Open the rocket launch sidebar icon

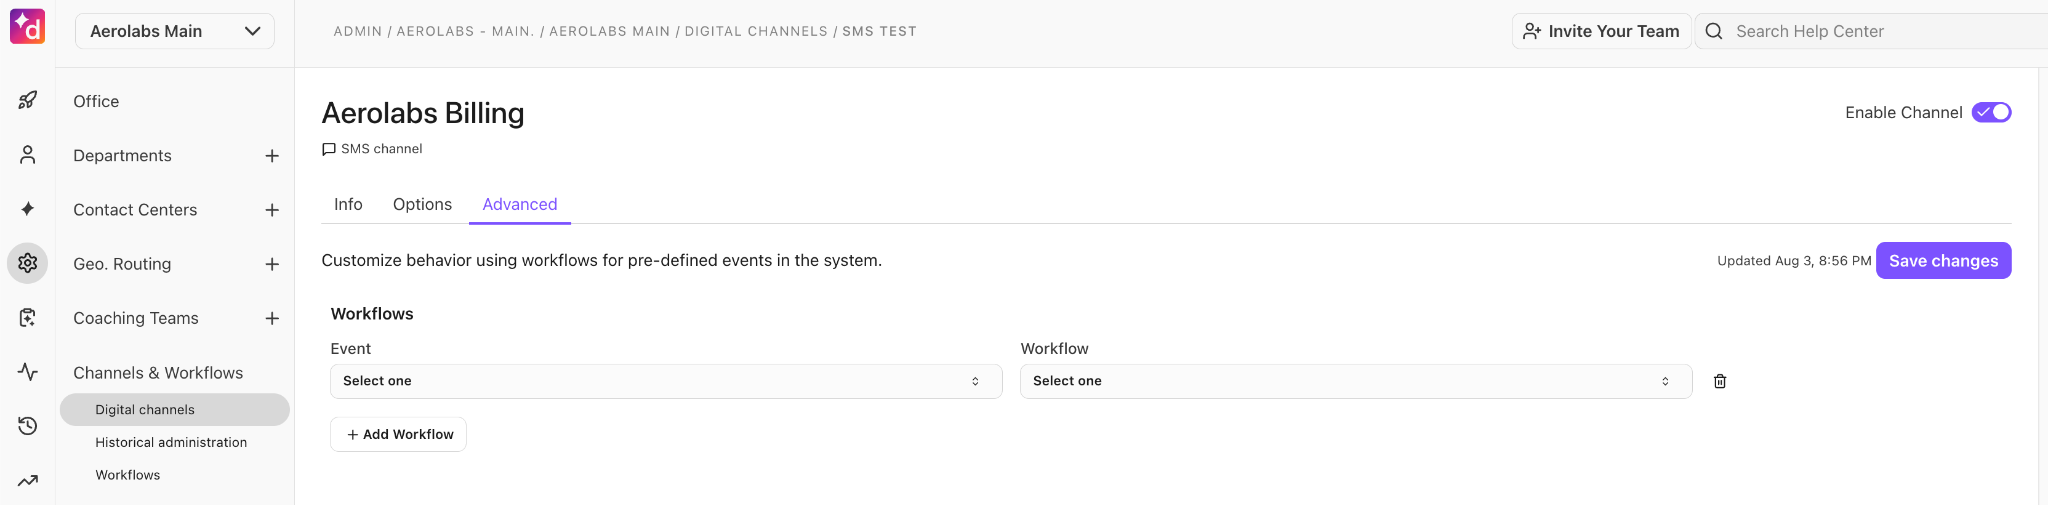(x=28, y=100)
